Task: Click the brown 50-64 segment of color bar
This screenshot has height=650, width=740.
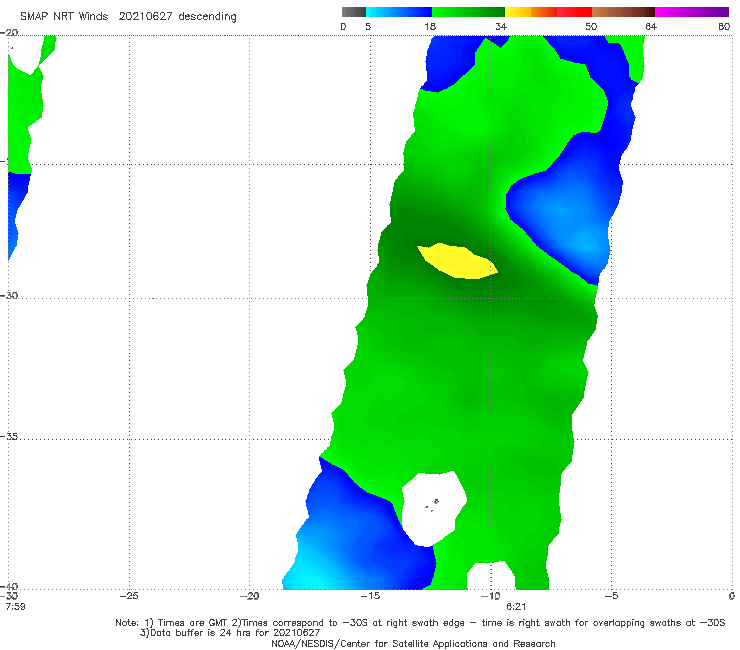Action: pyautogui.click(x=623, y=12)
